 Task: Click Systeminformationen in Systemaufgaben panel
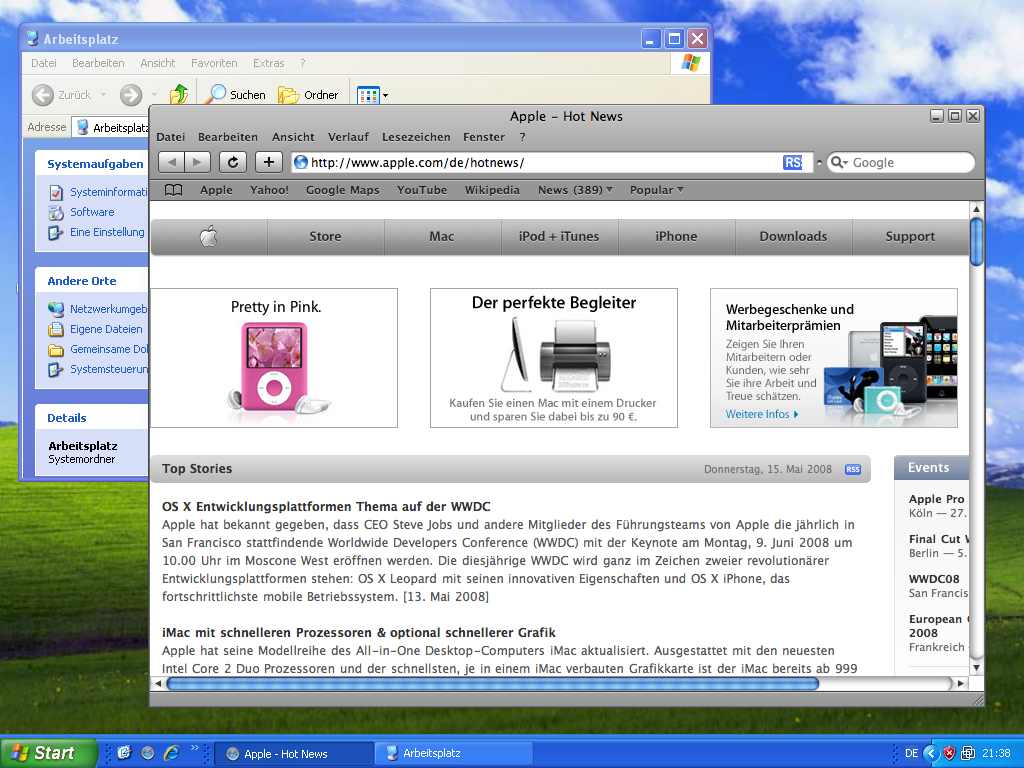coord(99,192)
